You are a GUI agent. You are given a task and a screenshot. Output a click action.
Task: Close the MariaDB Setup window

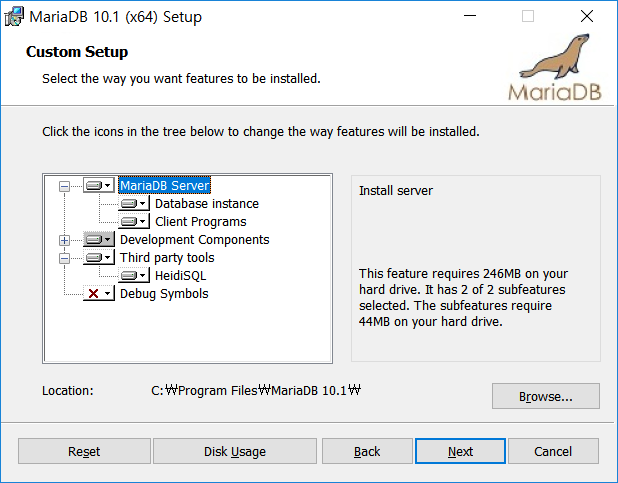pyautogui.click(x=587, y=16)
